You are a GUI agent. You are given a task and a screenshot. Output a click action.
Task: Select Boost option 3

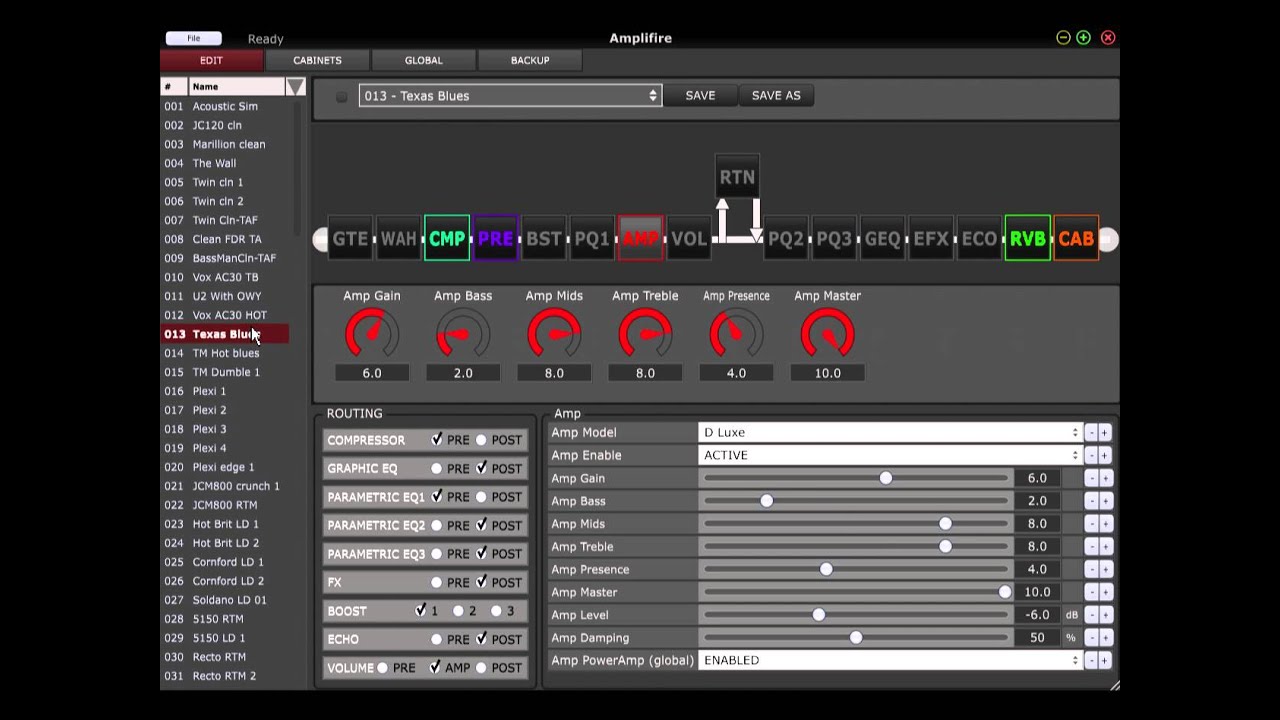496,611
